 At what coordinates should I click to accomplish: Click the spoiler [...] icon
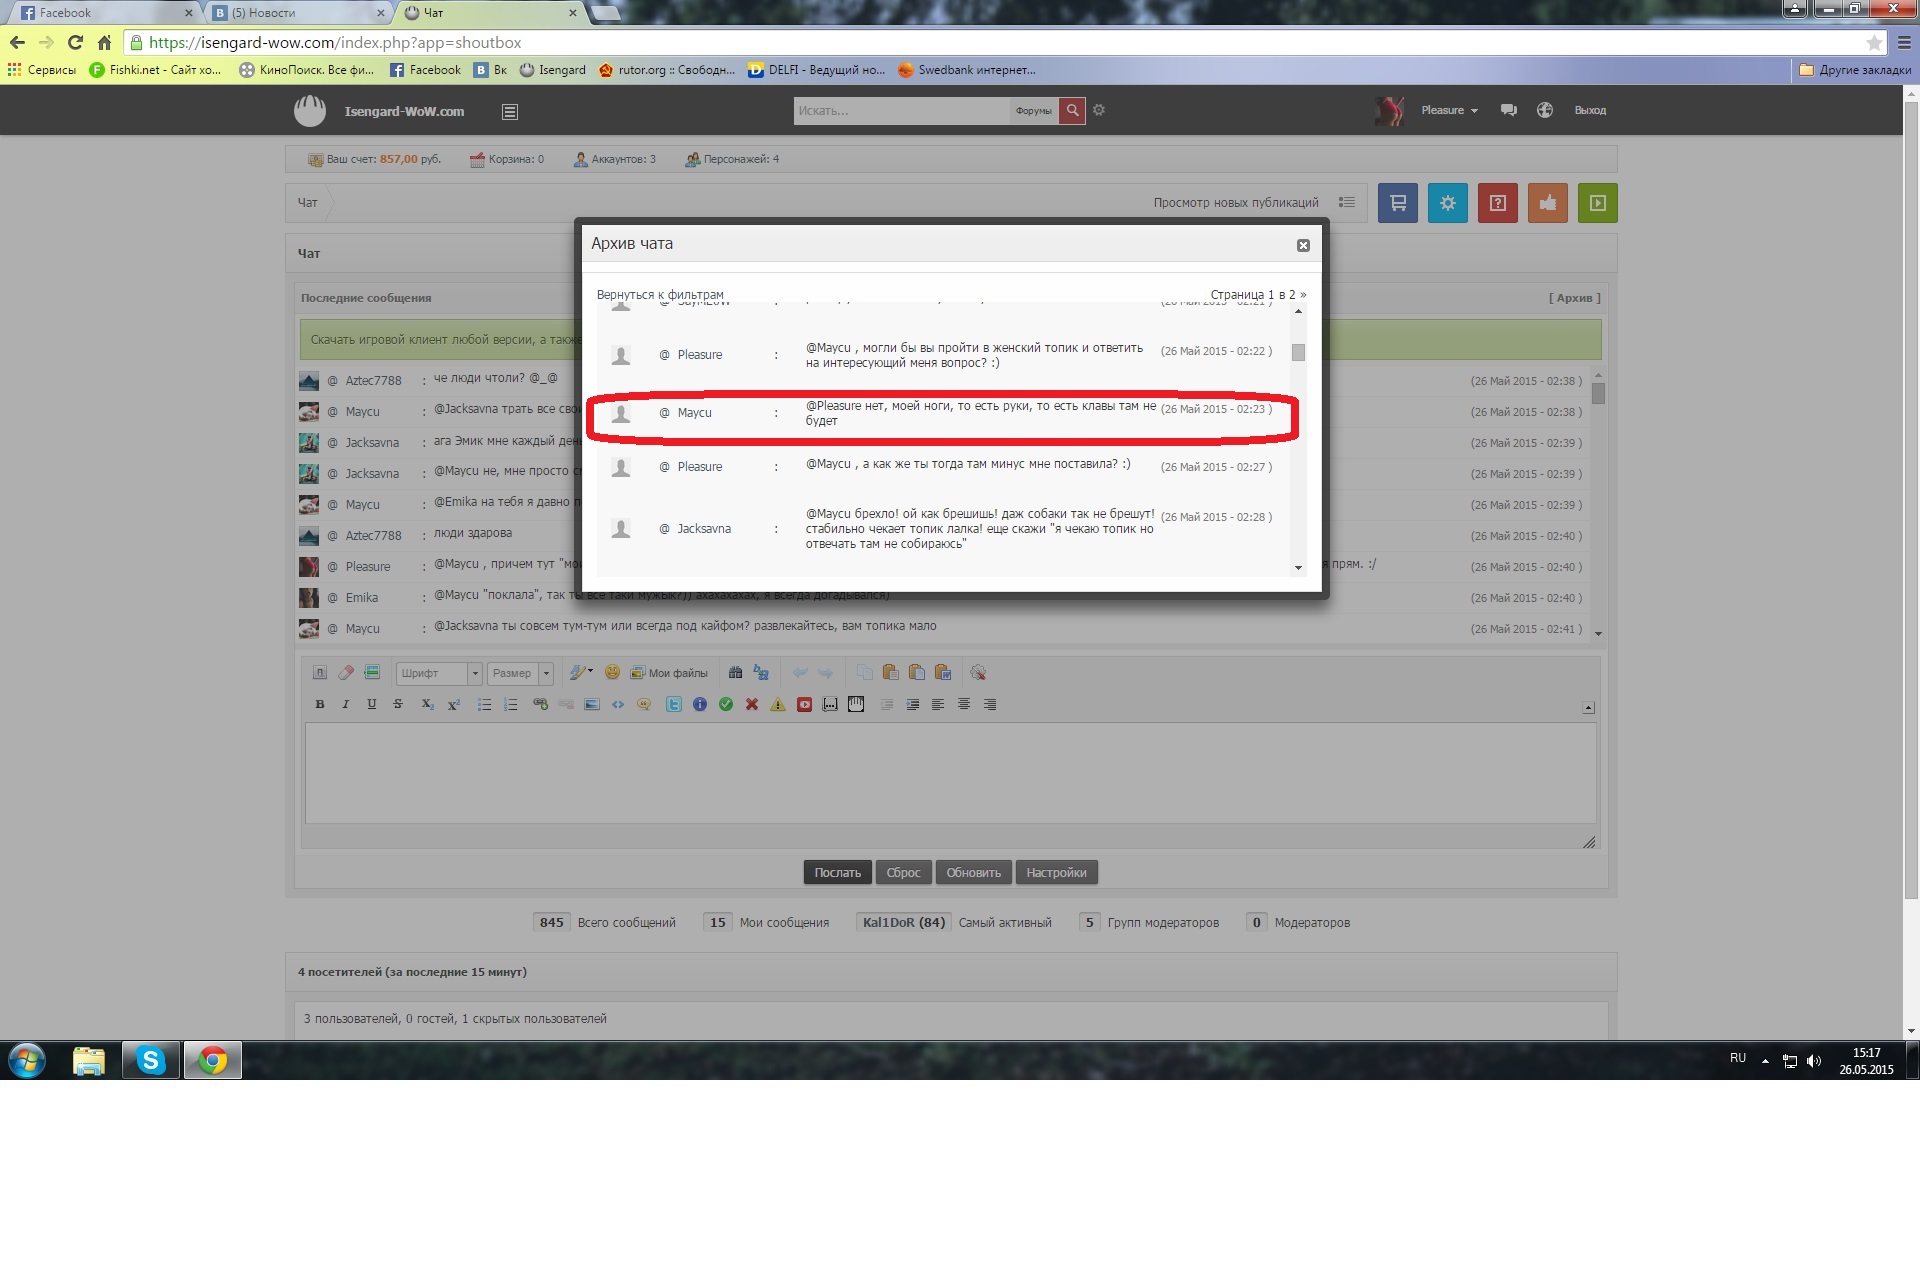pos(830,704)
